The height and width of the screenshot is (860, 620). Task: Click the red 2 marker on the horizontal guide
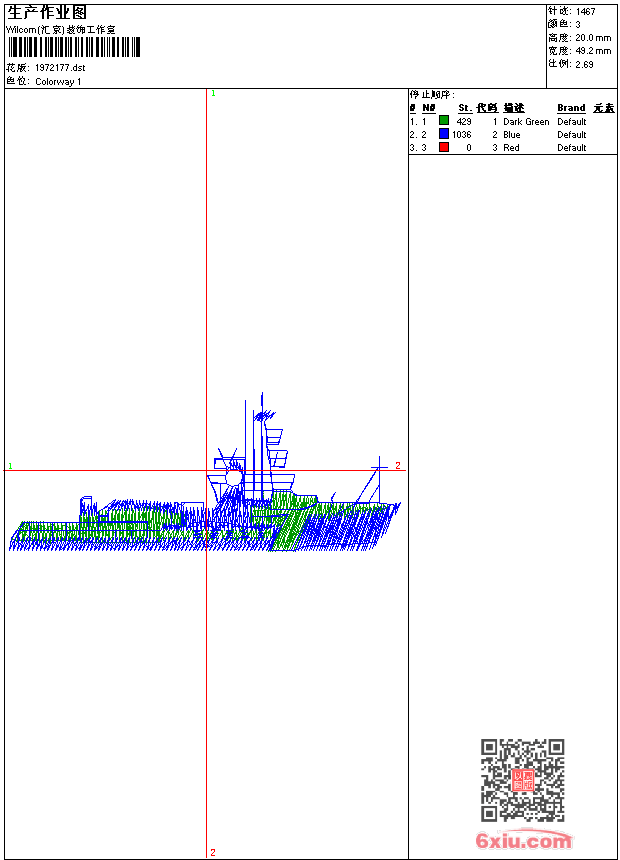point(398,466)
